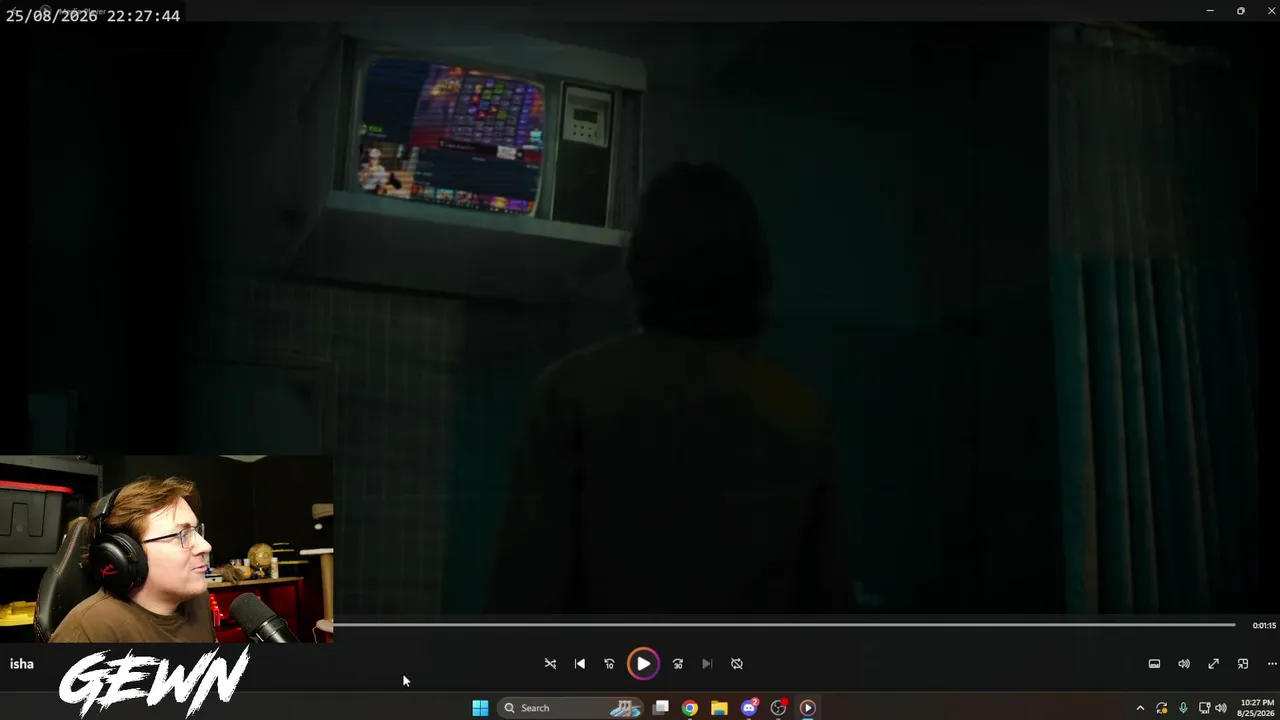1280x720 pixels.
Task: Seek along the video progress bar
Action: (x=785, y=625)
